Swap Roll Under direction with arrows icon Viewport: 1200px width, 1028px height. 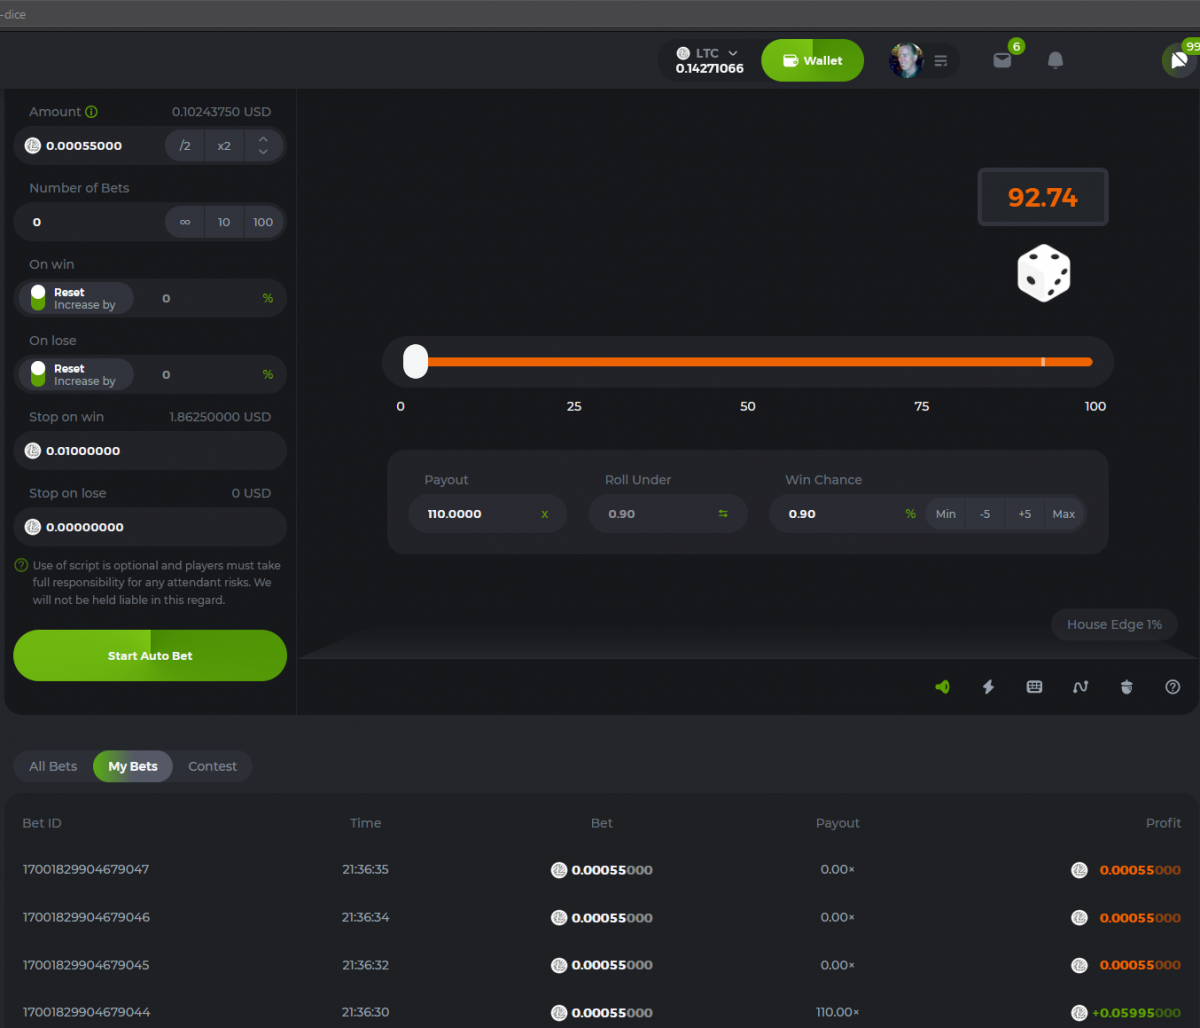tap(723, 514)
